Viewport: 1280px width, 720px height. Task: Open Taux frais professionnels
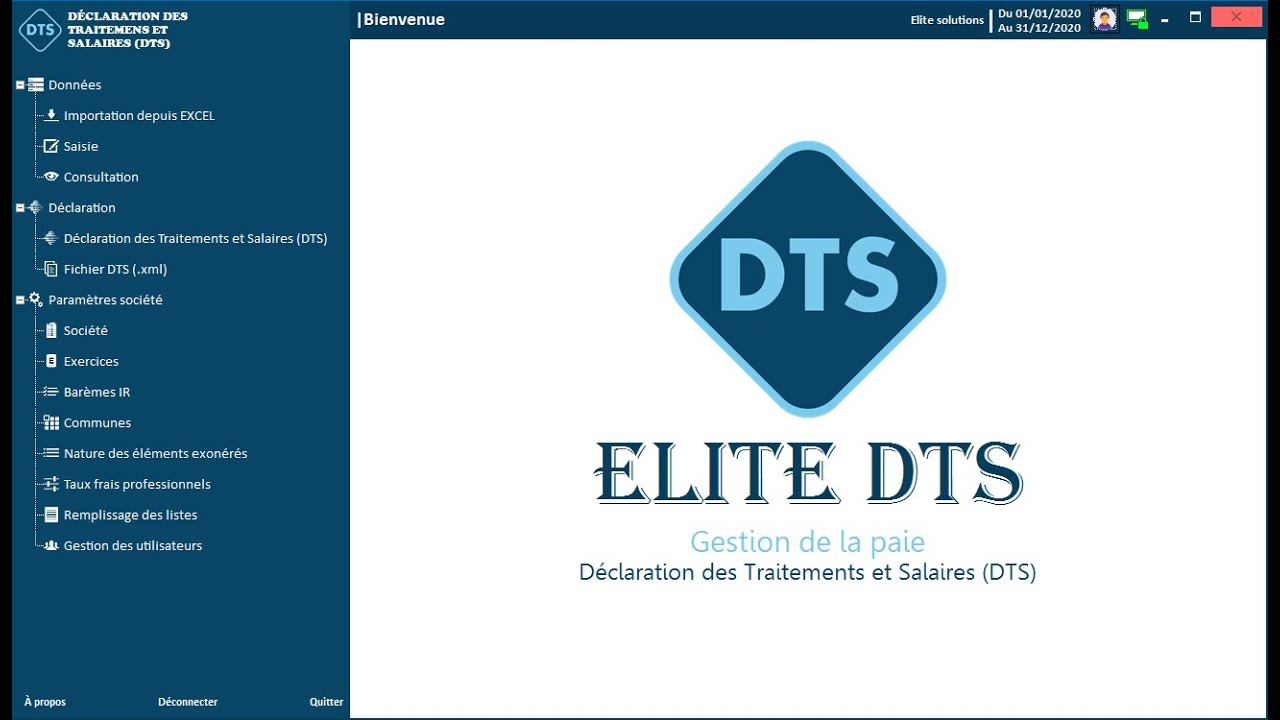tap(137, 484)
